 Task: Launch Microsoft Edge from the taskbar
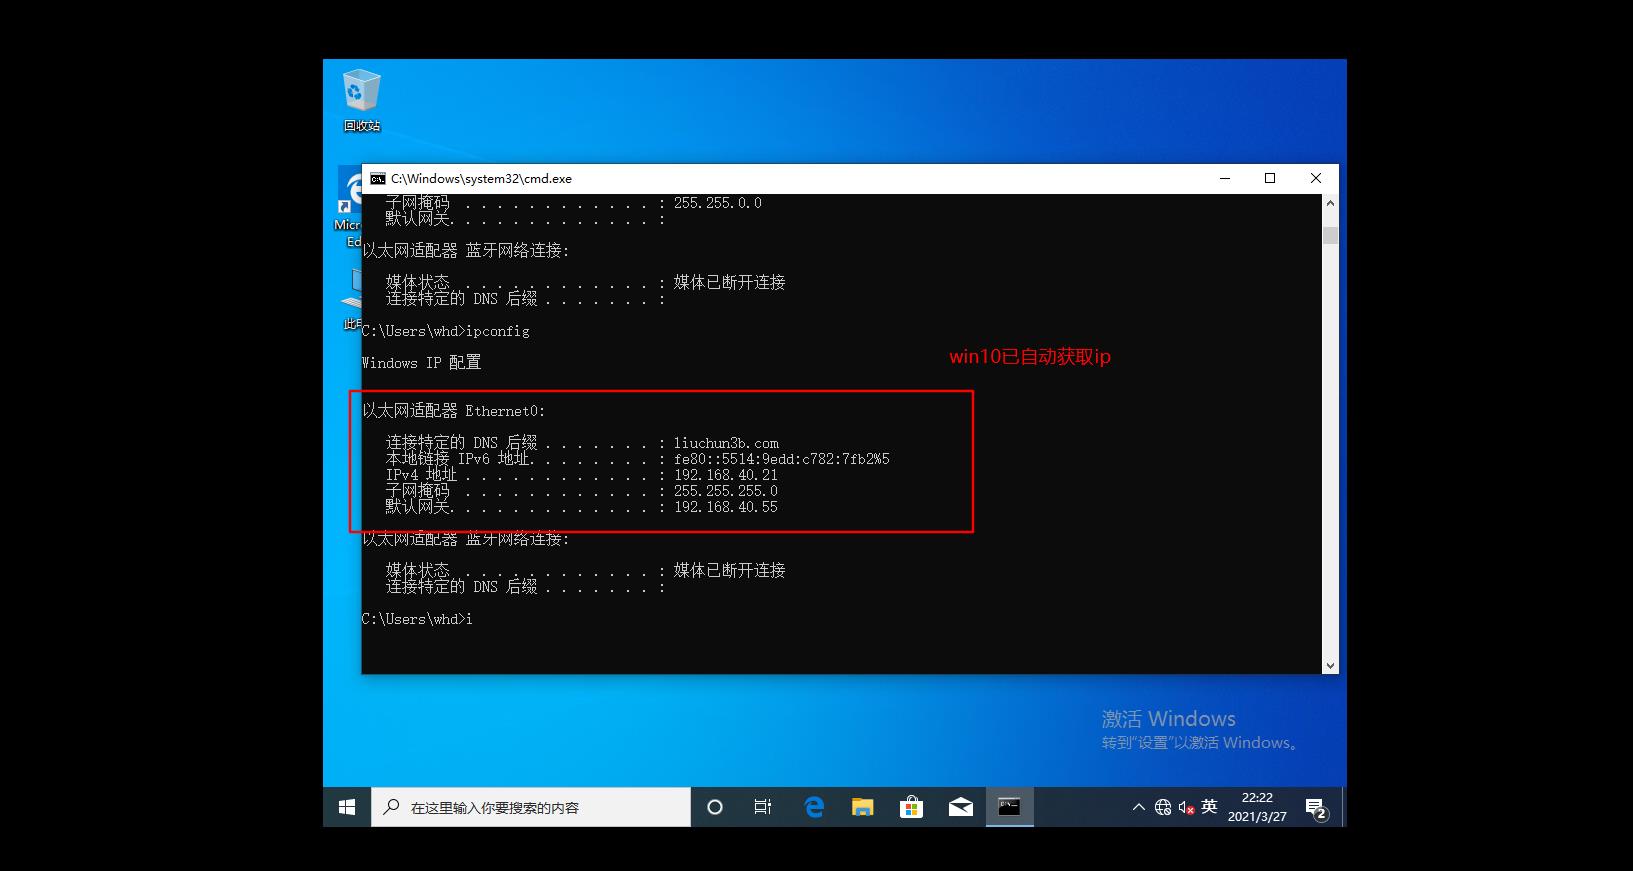(x=813, y=807)
